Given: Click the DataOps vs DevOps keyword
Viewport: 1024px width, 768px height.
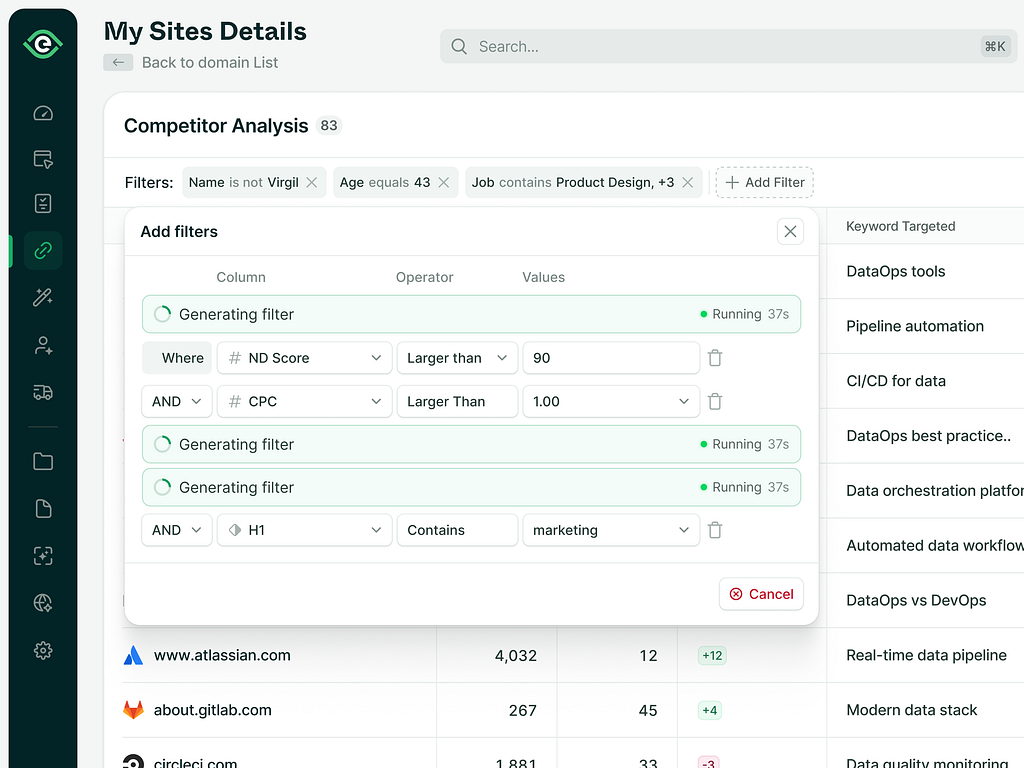Looking at the screenshot, I should [916, 600].
